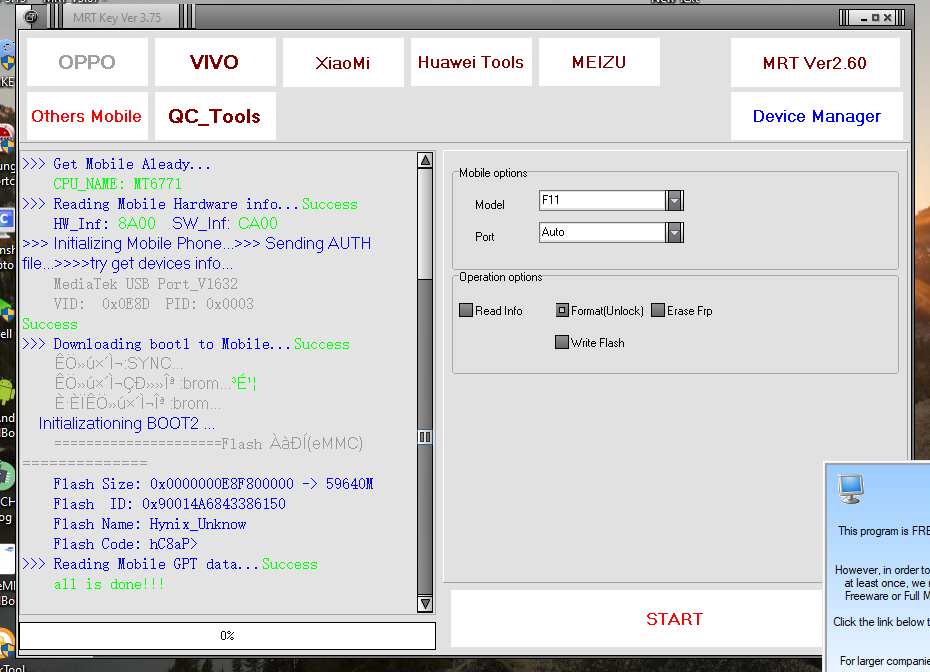Click 'Flash Code: hC8aP>' log line

point(125,544)
